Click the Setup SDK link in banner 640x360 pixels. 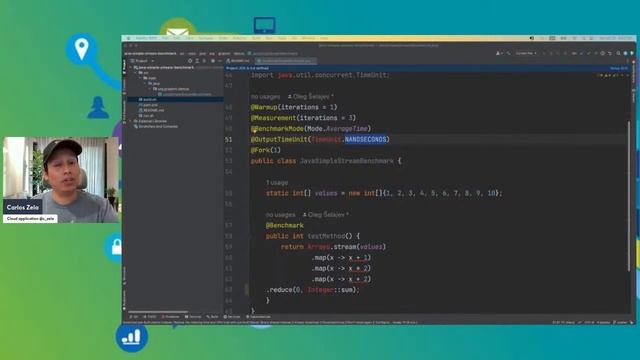619,68
